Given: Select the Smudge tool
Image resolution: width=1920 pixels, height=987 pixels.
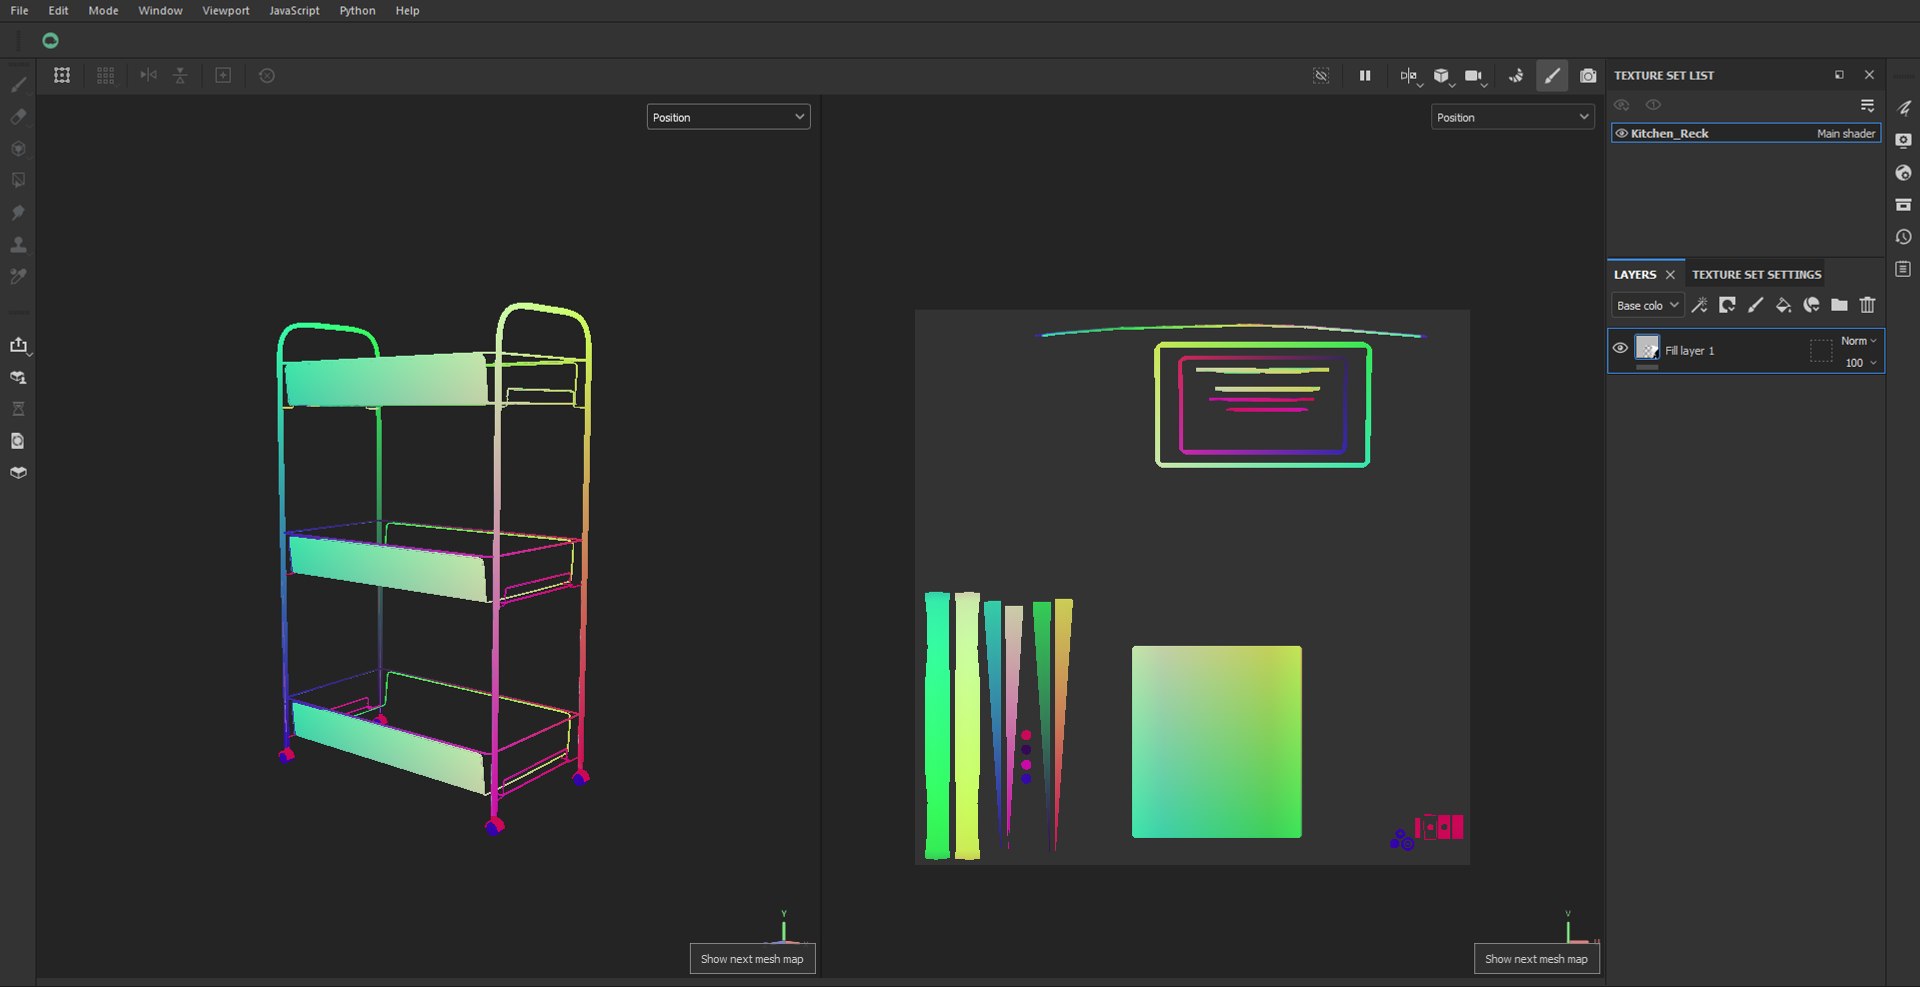Looking at the screenshot, I should (18, 212).
